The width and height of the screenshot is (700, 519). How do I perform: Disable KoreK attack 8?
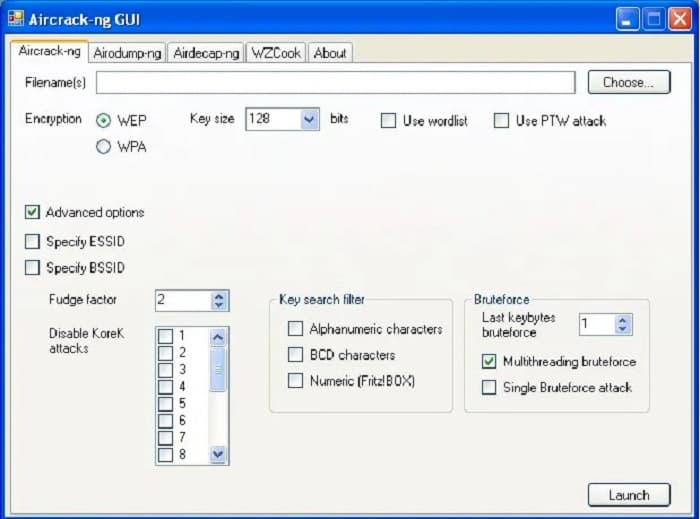(x=166, y=455)
